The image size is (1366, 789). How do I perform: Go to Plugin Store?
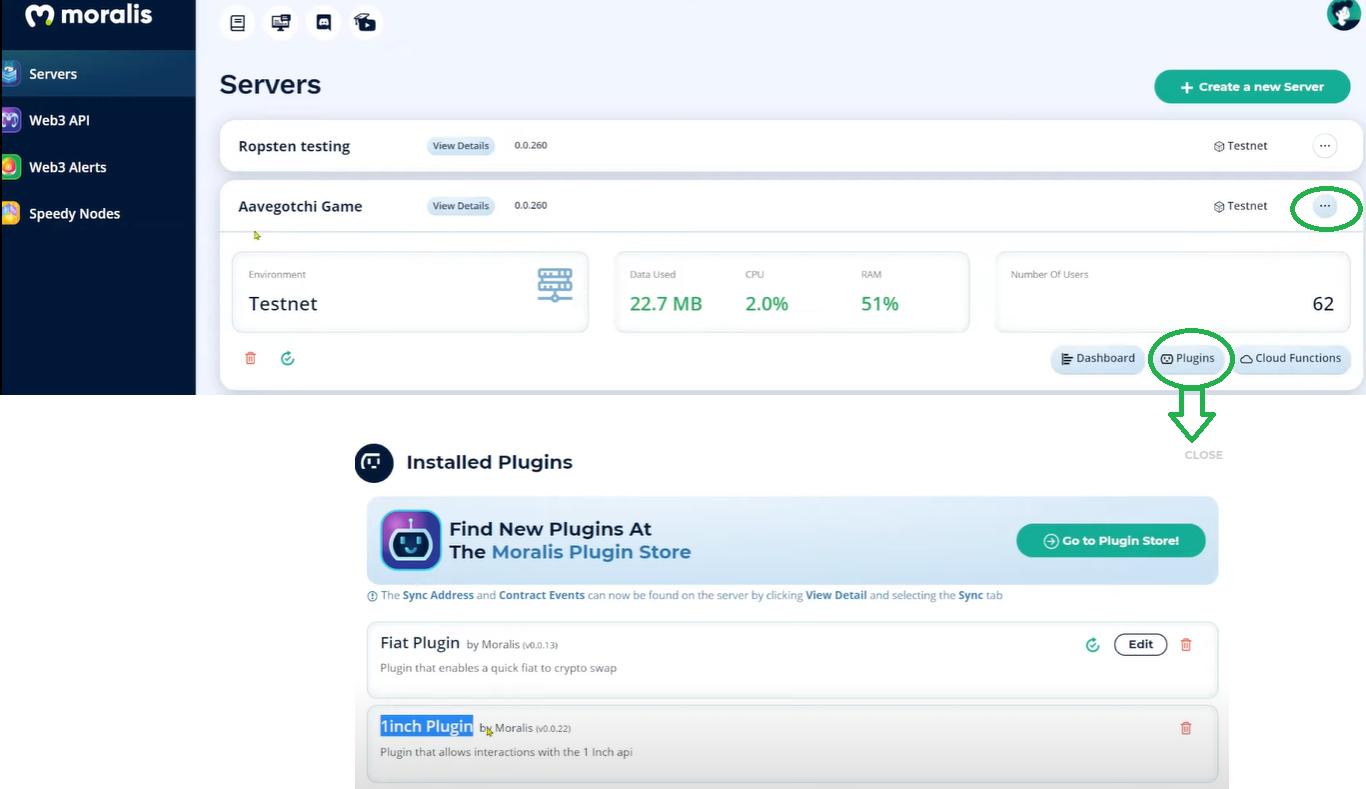1111,541
